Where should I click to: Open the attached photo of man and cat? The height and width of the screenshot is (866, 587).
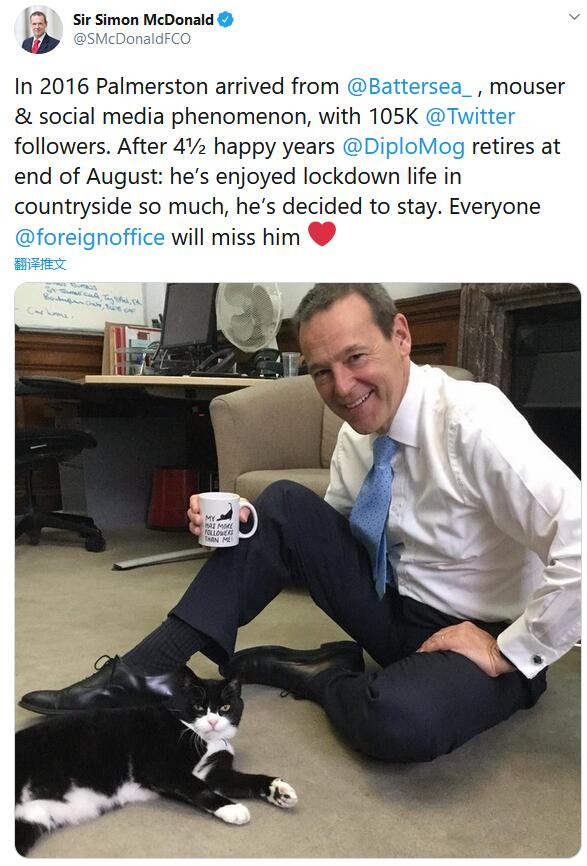(x=298, y=570)
